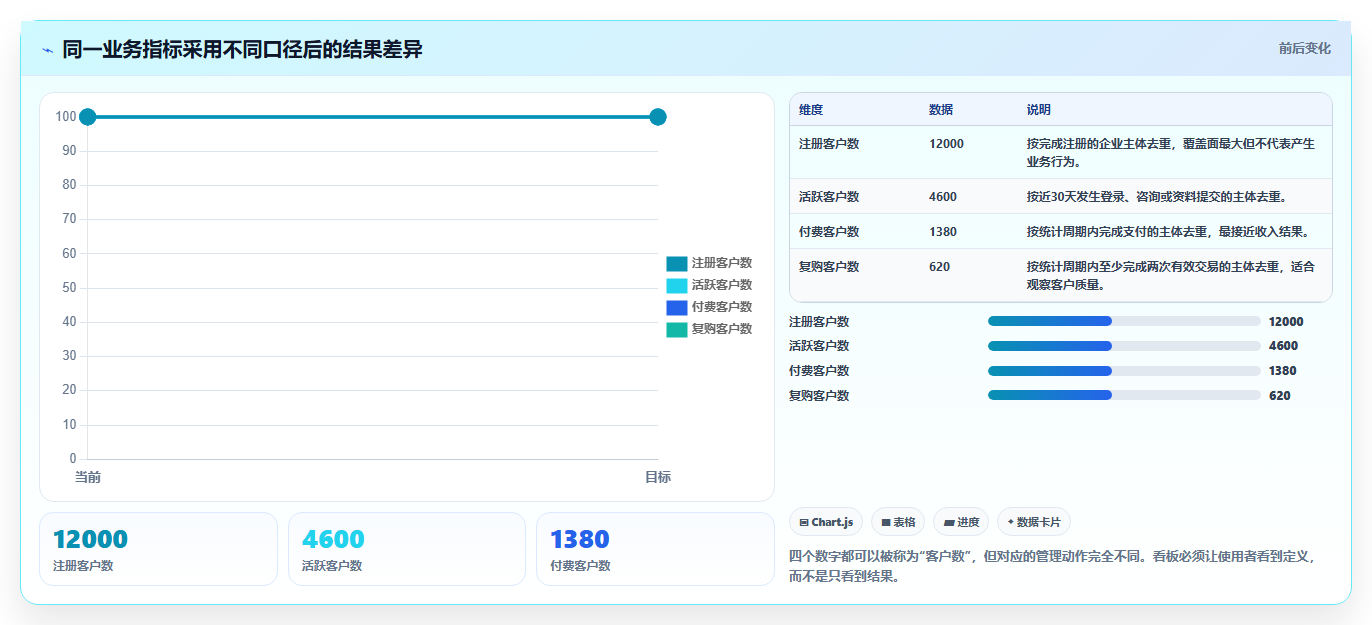The image size is (1372, 625).
Task: Click the 100 y-axis label
Action: coord(66,117)
